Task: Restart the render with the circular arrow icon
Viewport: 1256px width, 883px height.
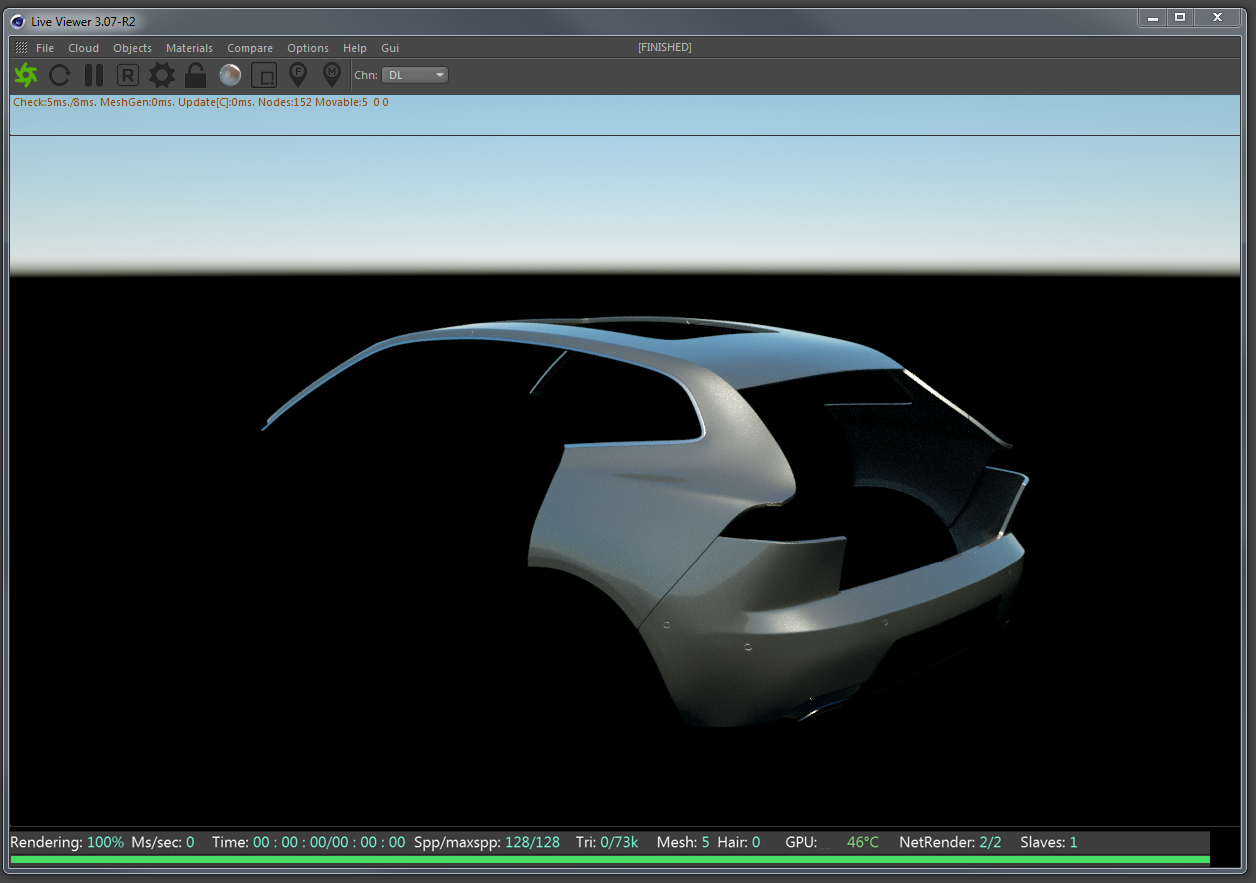Action: pos(60,75)
